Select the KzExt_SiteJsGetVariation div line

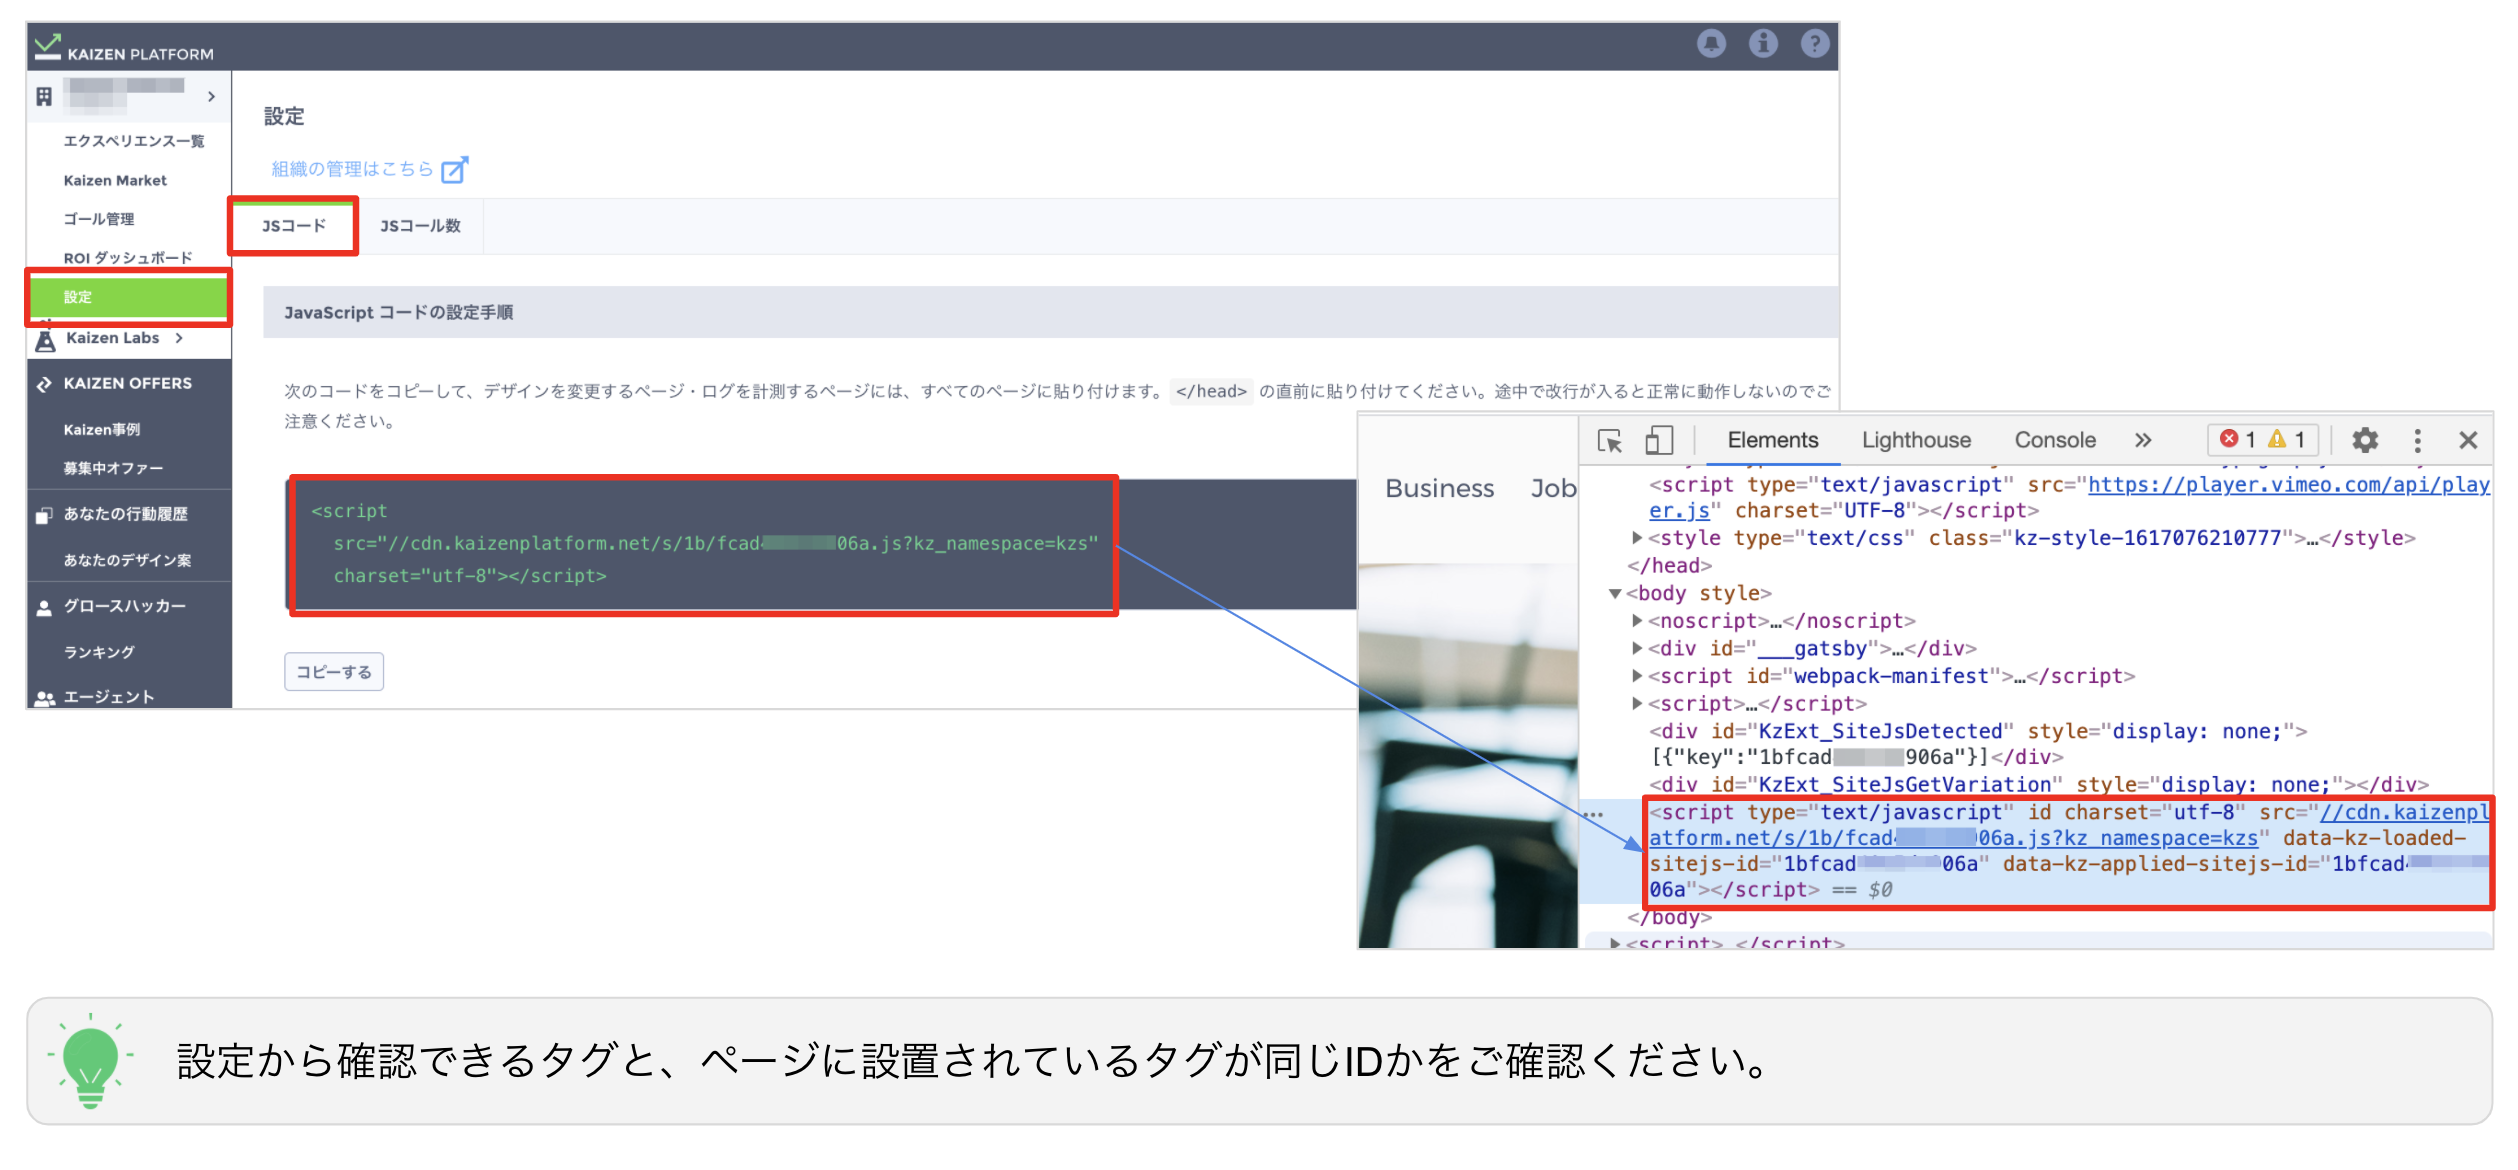[2039, 785]
